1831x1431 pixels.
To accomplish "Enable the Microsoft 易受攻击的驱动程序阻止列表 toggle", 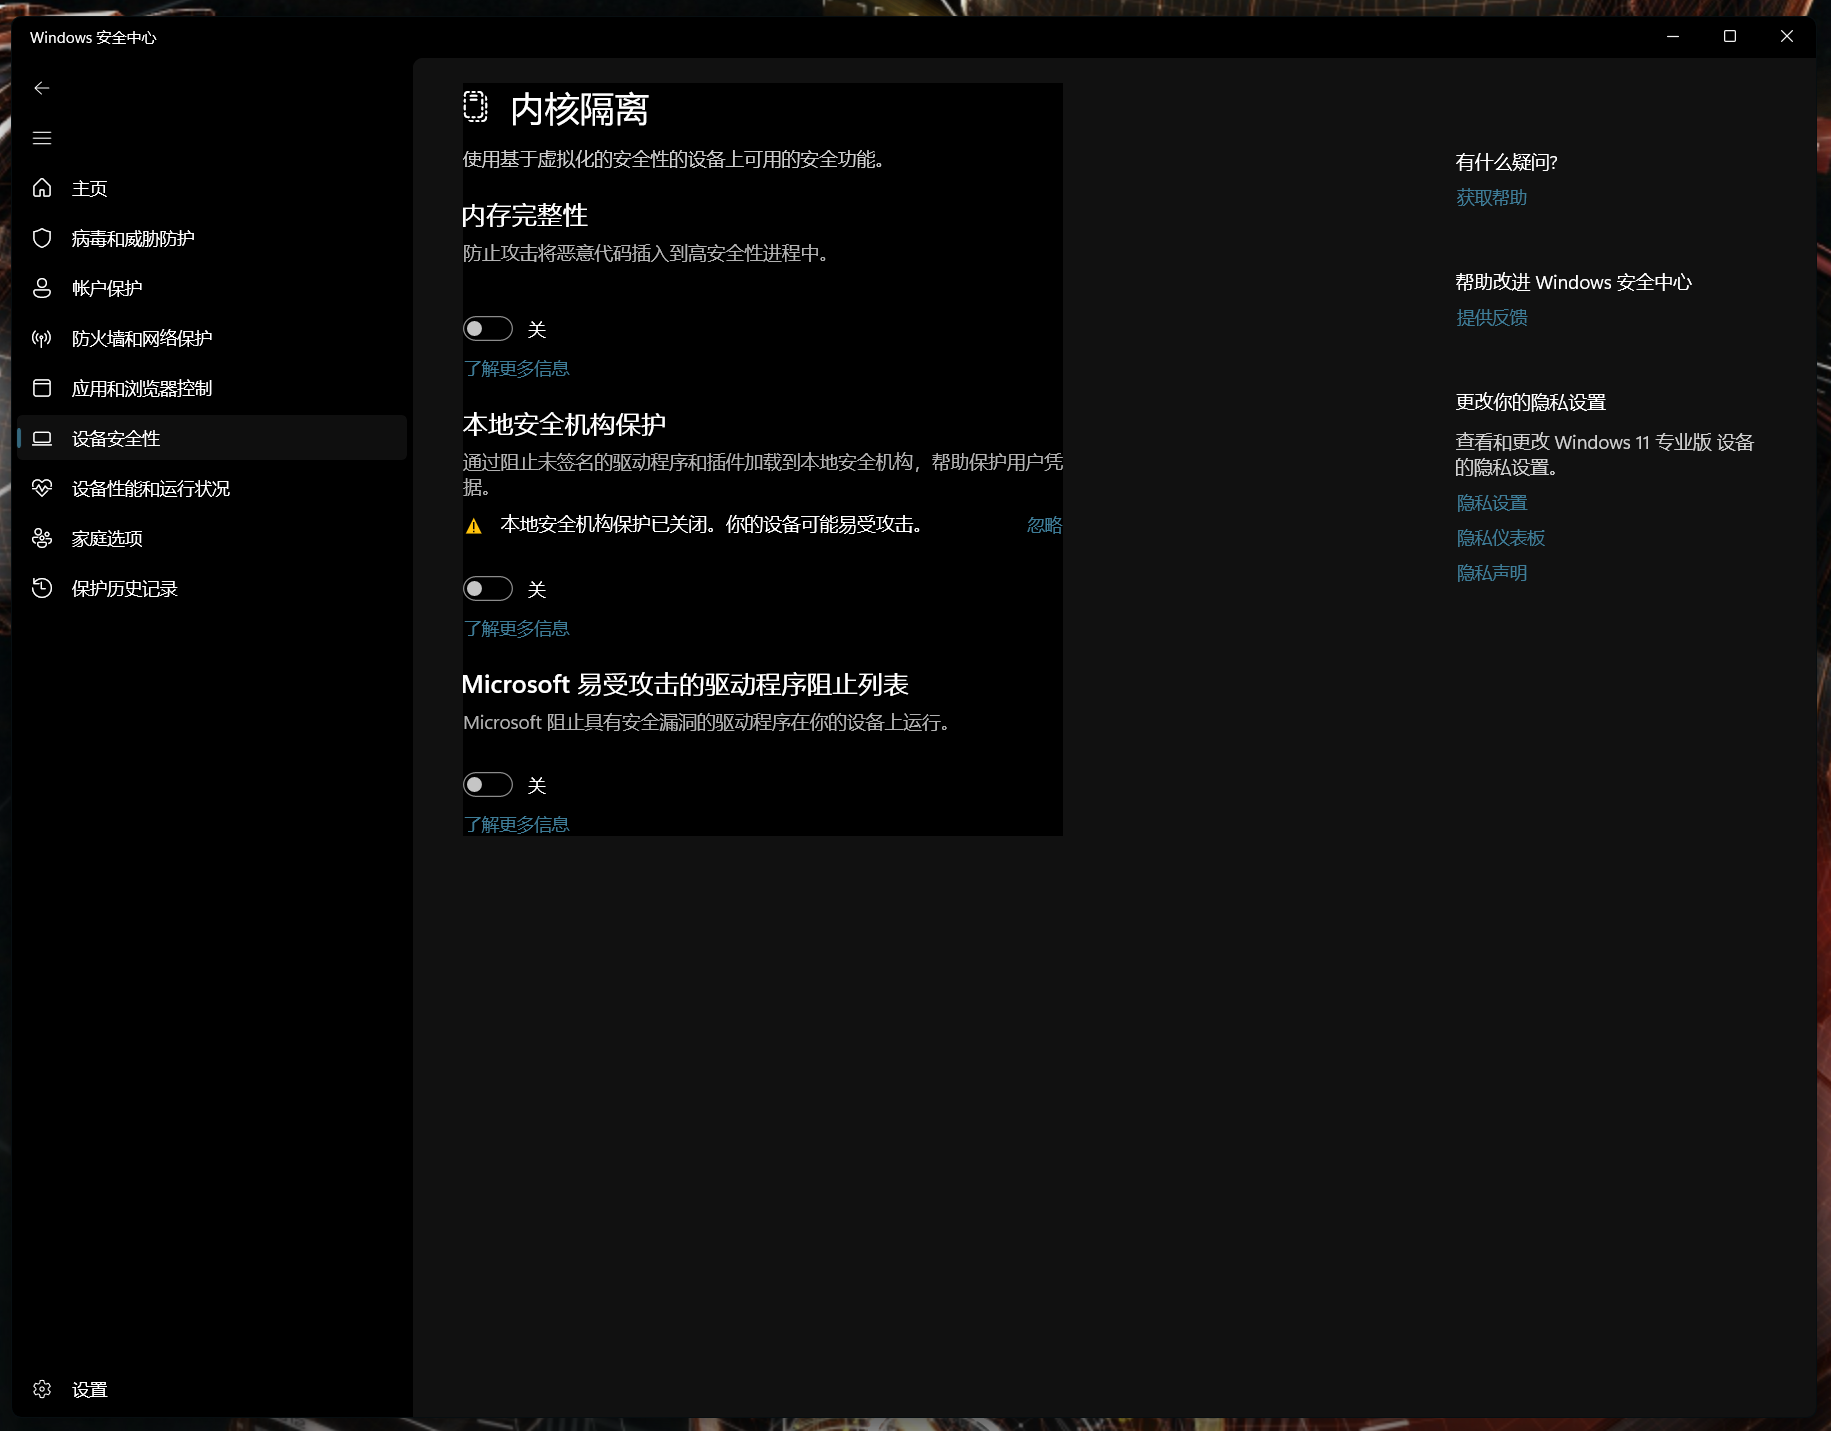I will point(488,785).
